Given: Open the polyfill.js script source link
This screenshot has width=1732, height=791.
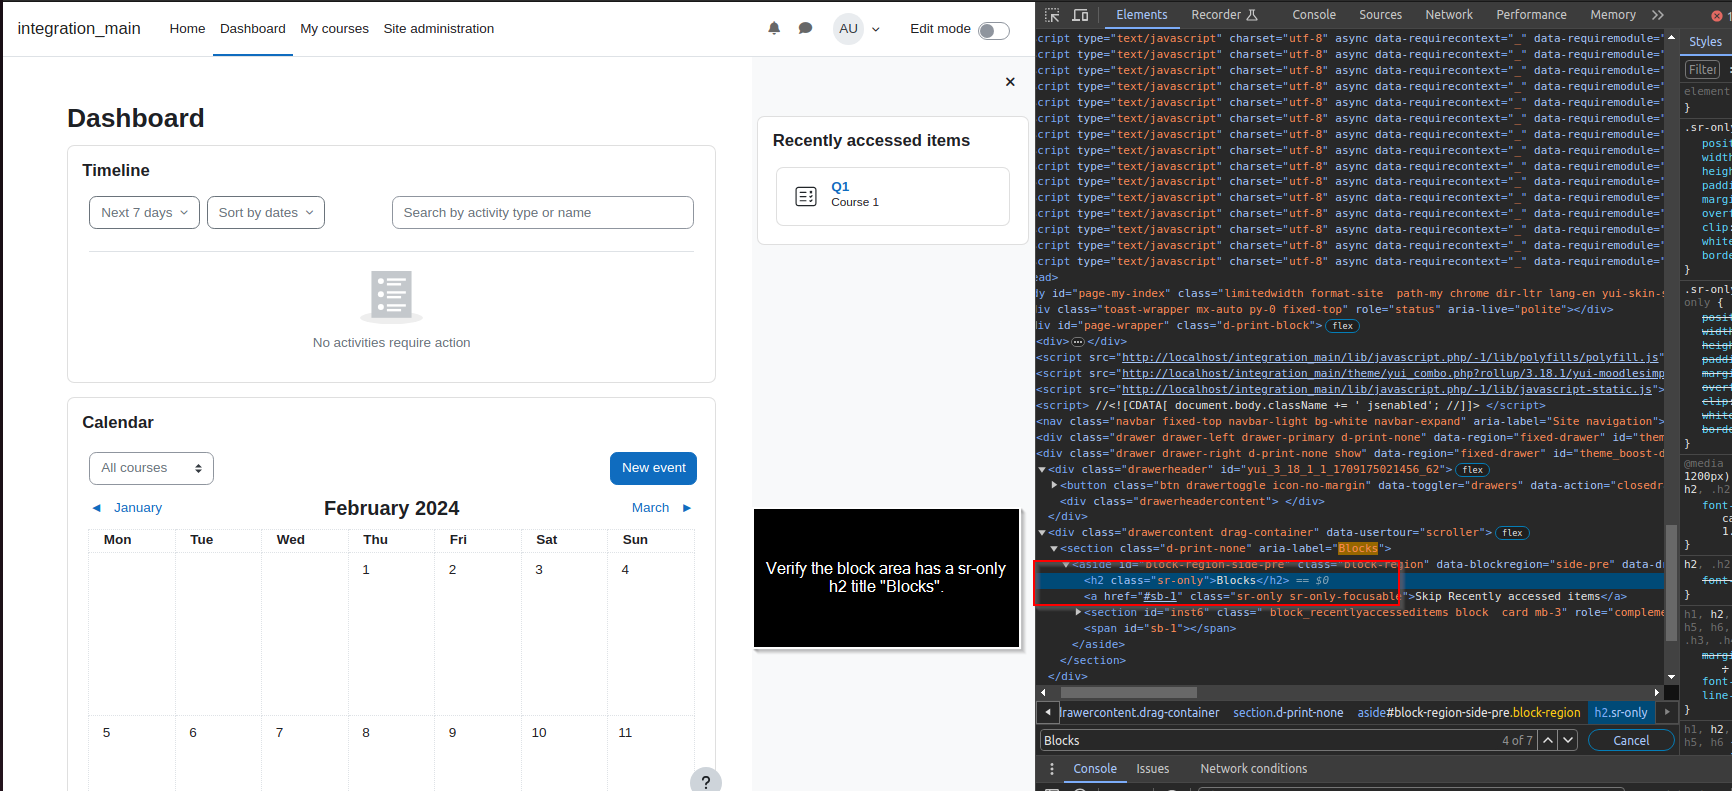Looking at the screenshot, I should pos(1392,357).
